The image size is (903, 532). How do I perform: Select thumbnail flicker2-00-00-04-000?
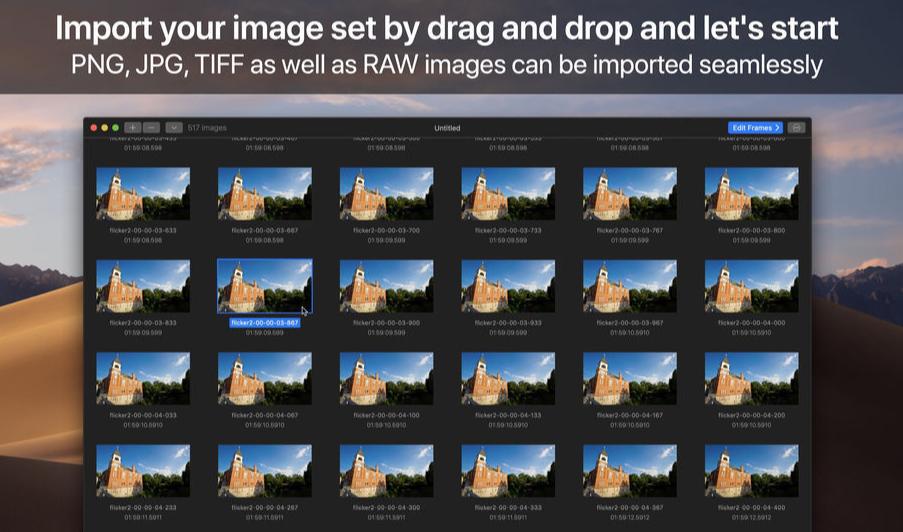pyautogui.click(x=751, y=286)
